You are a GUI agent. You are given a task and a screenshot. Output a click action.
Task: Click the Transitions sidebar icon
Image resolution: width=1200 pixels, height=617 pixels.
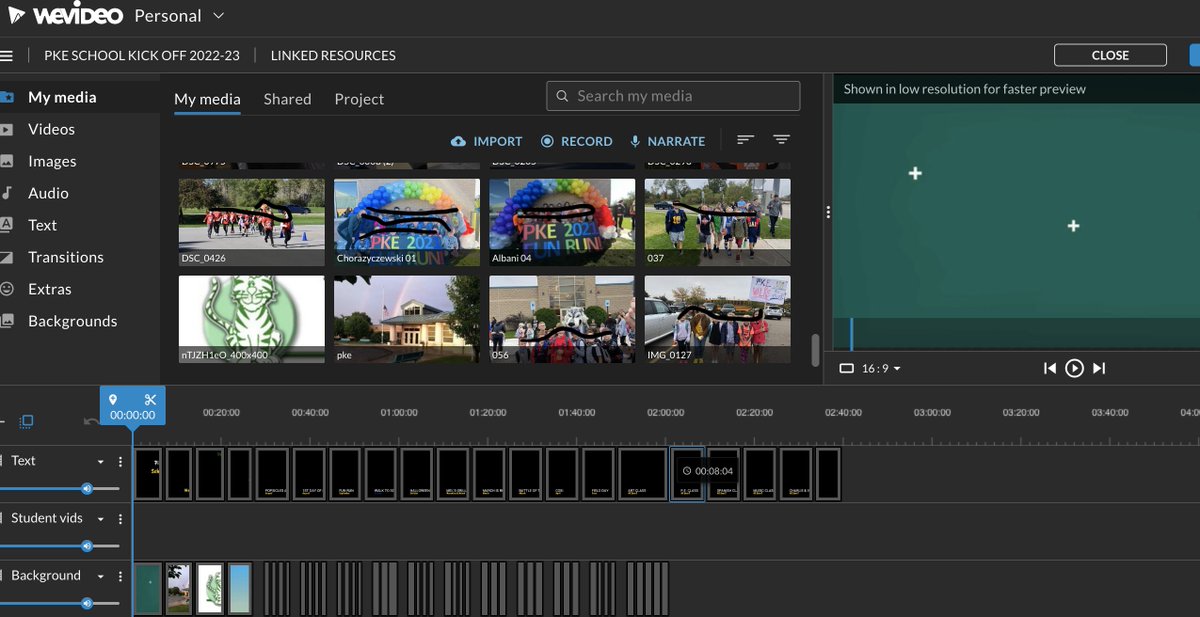[x=7, y=257]
